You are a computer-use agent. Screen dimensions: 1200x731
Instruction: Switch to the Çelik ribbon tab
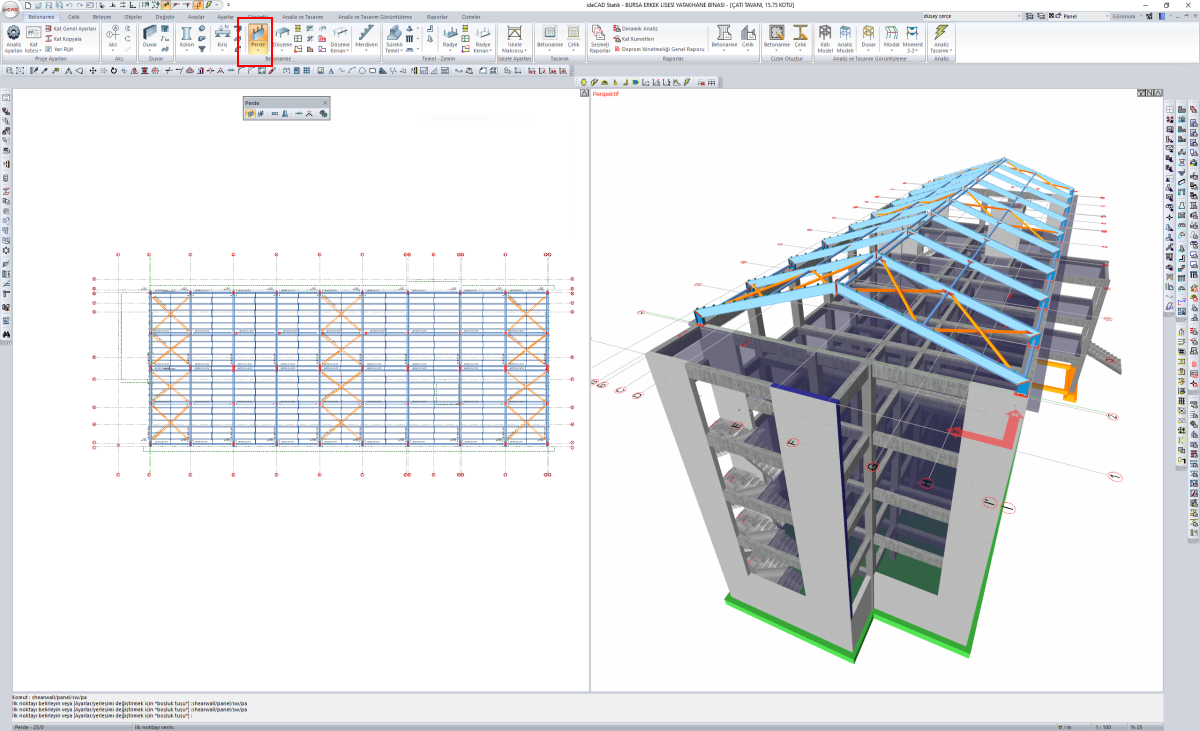(73, 17)
